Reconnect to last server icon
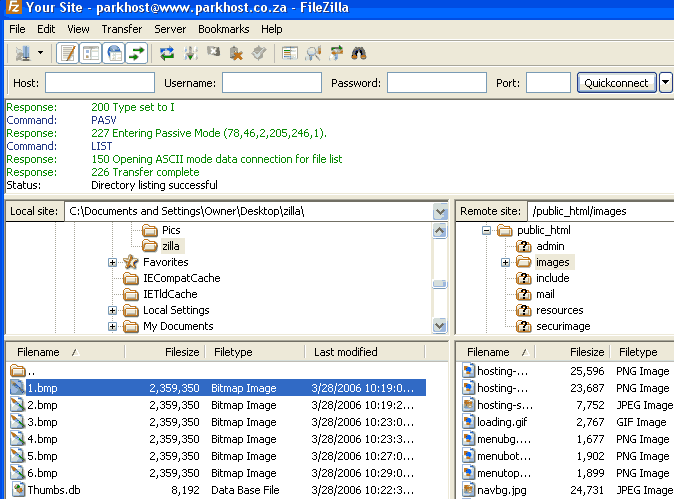674x499 pixels. [x=259, y=53]
